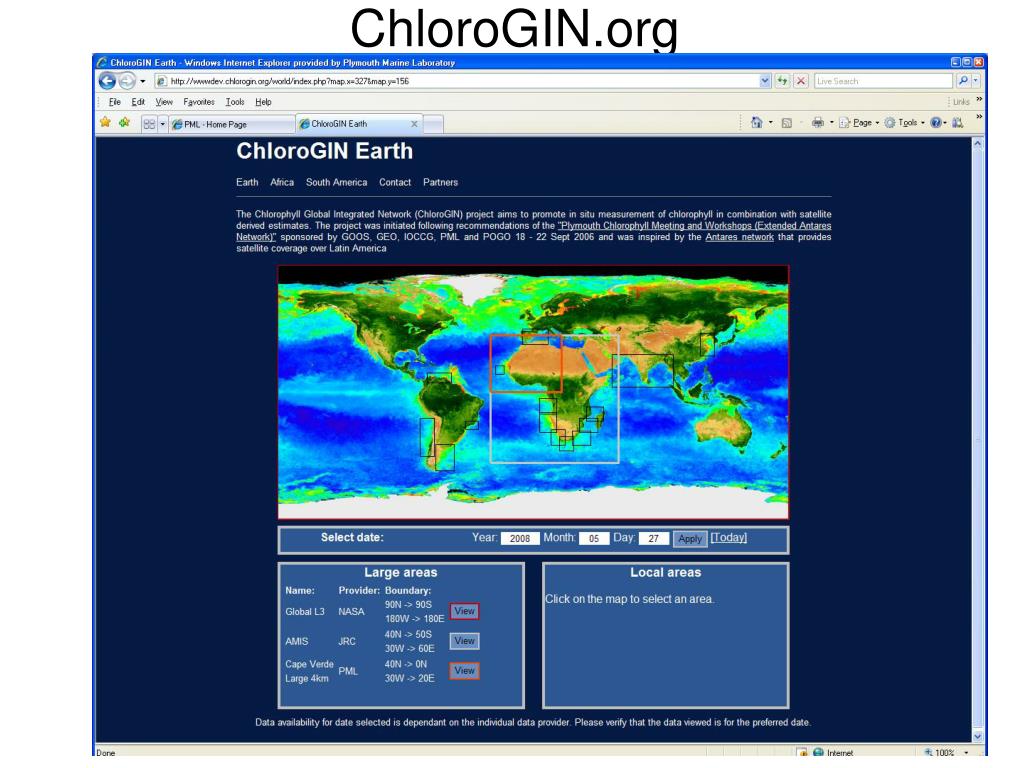The width and height of the screenshot is (1024, 768).
Task: Open the Help menu
Action: (263, 102)
